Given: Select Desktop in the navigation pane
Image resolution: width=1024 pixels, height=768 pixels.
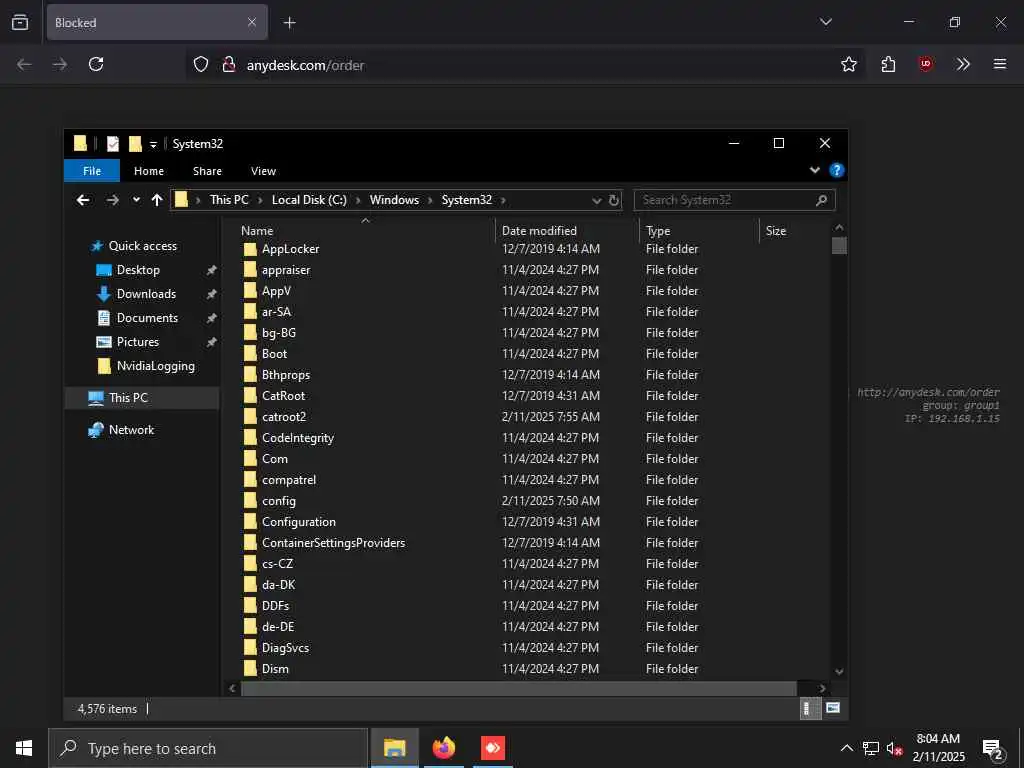Looking at the screenshot, I should click(138, 270).
